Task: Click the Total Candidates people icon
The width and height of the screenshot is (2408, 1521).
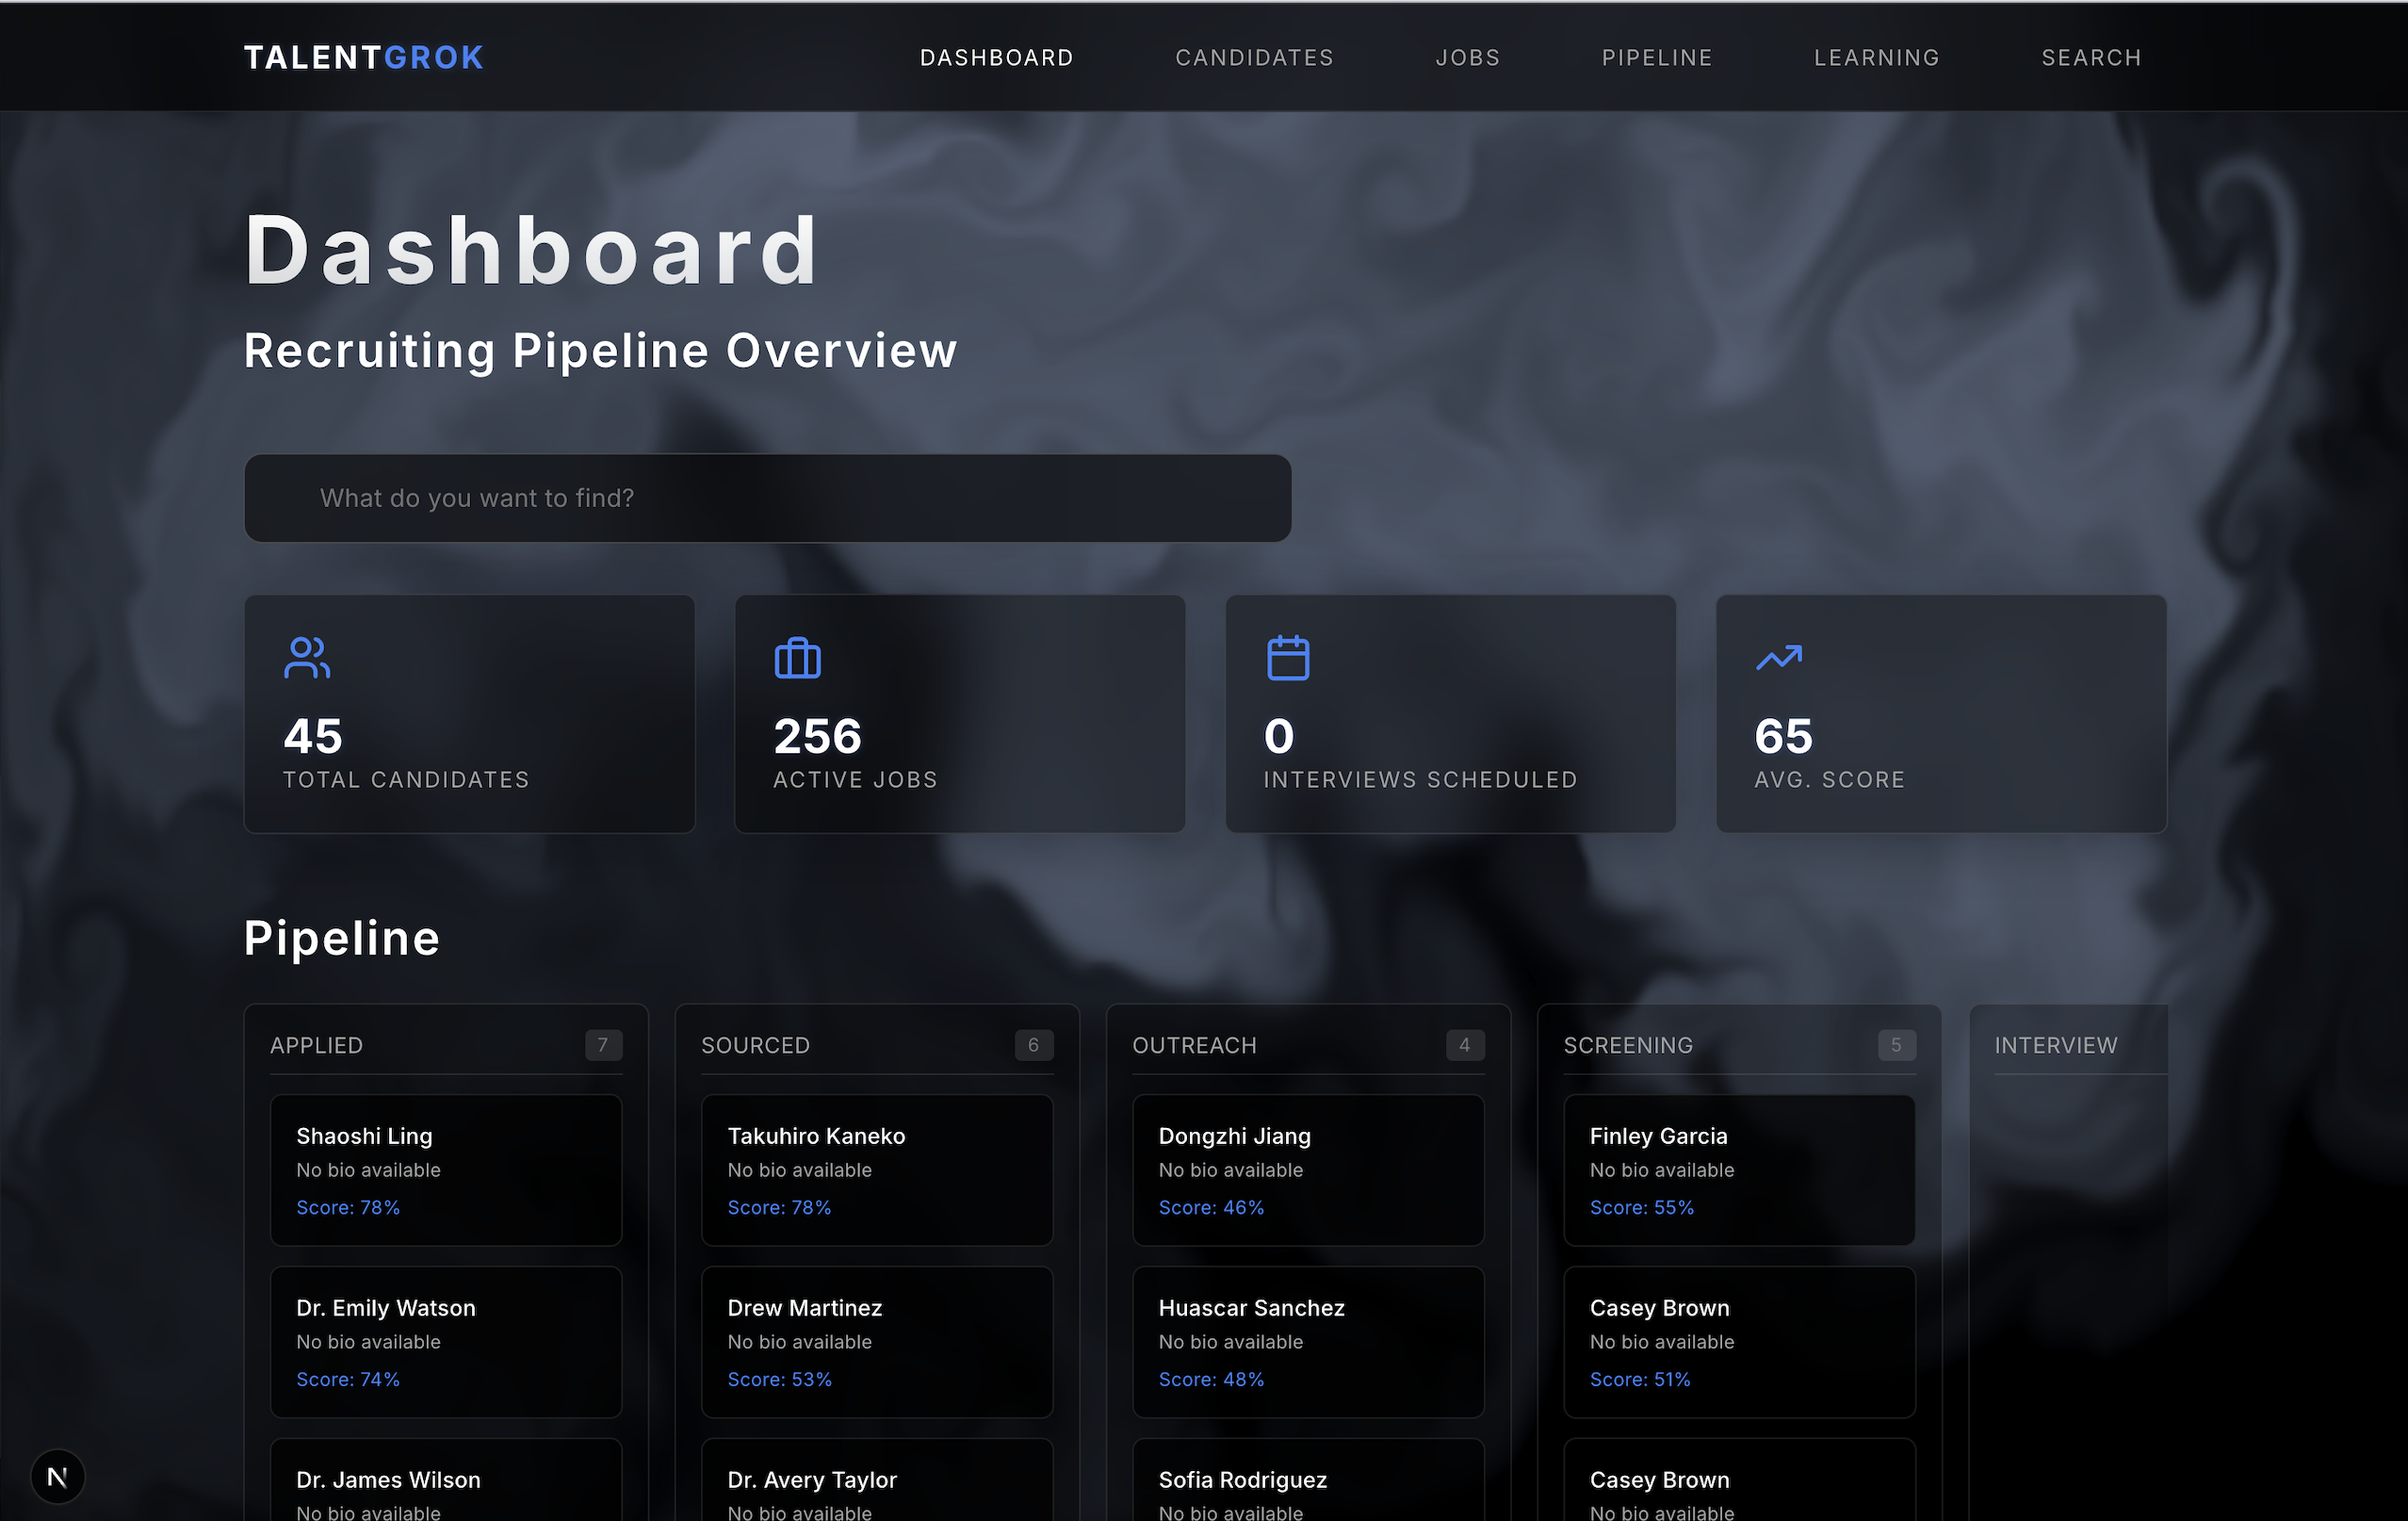Action: tap(306, 658)
